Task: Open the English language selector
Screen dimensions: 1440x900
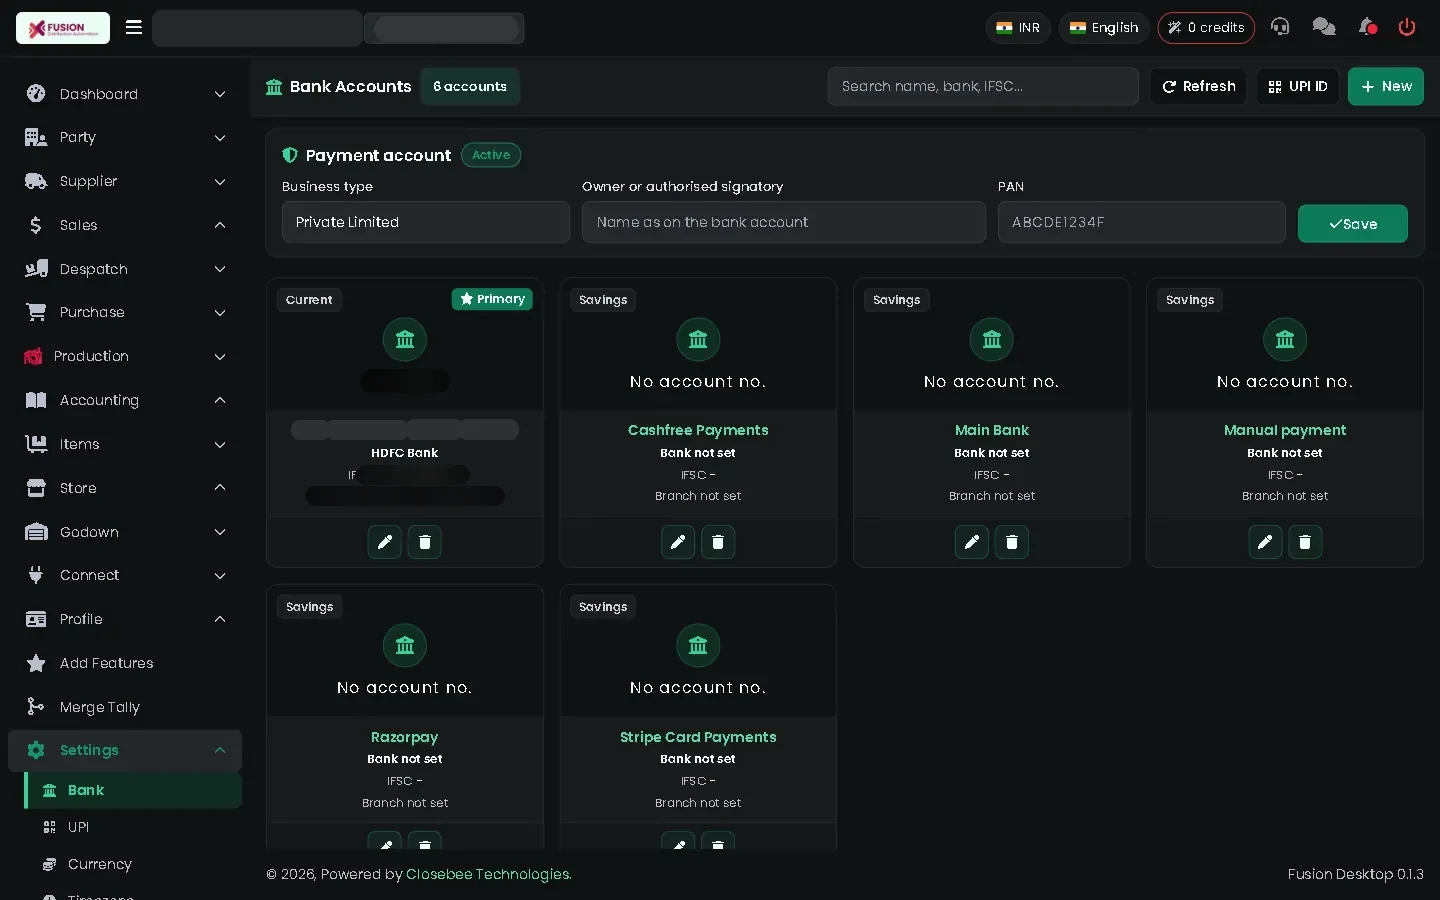Action: point(1104,28)
